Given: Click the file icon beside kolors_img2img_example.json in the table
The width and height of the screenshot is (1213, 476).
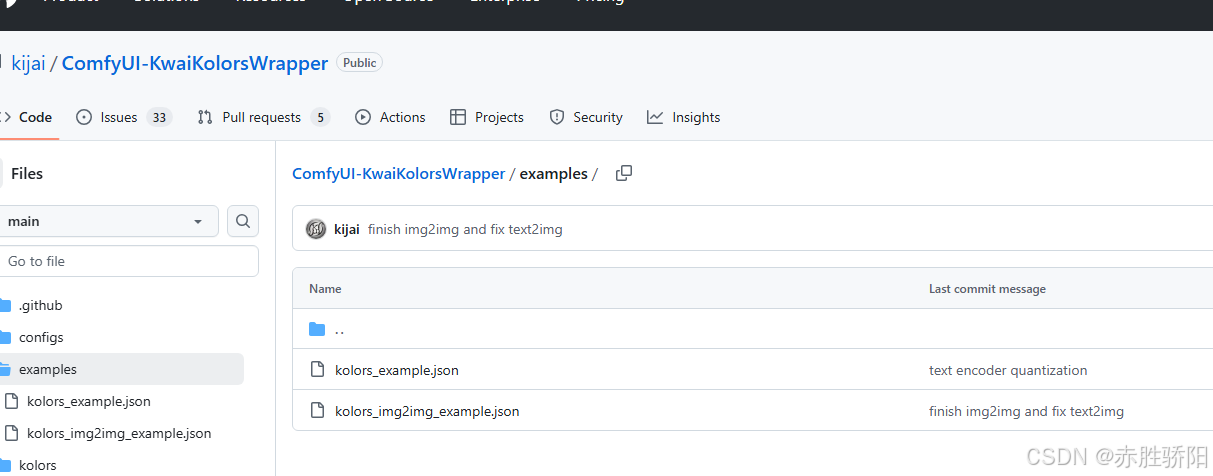Looking at the screenshot, I should pyautogui.click(x=317, y=411).
